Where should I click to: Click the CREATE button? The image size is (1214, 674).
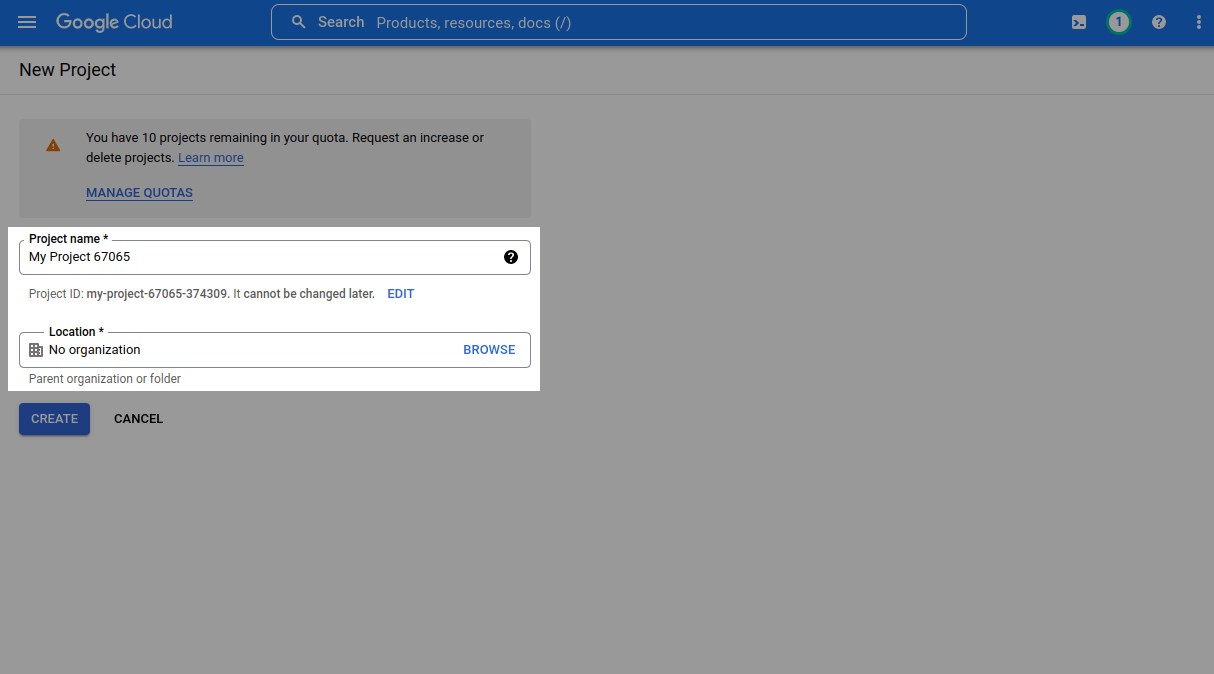54,419
